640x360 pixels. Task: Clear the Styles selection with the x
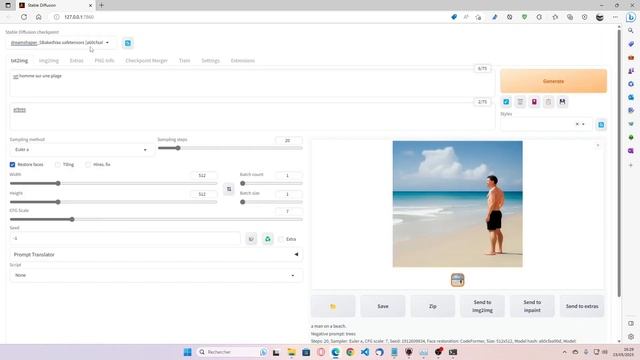577,124
